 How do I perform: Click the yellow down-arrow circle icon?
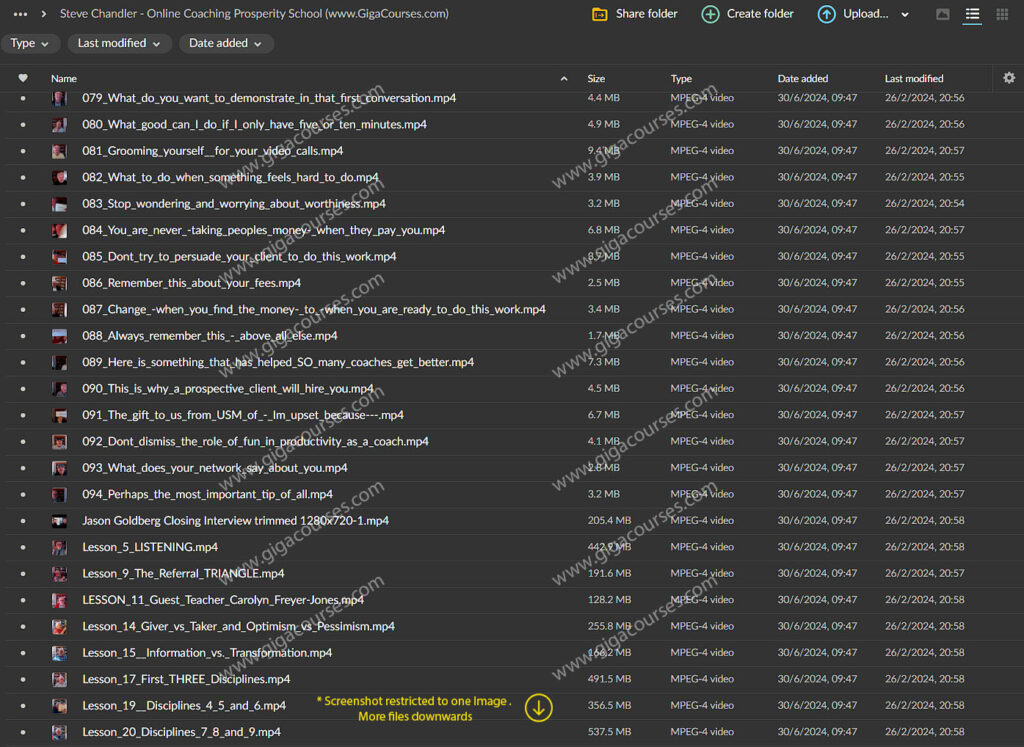tap(539, 708)
